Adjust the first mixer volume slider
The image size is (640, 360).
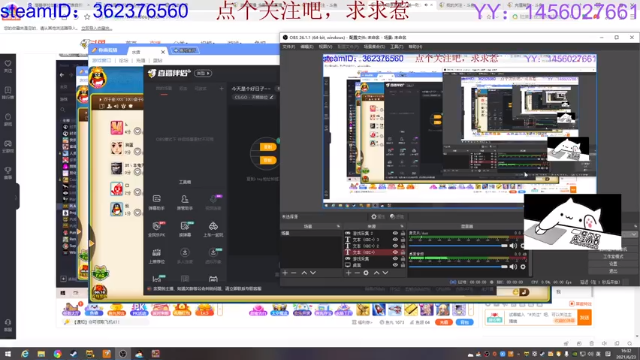pyautogui.click(x=458, y=246)
